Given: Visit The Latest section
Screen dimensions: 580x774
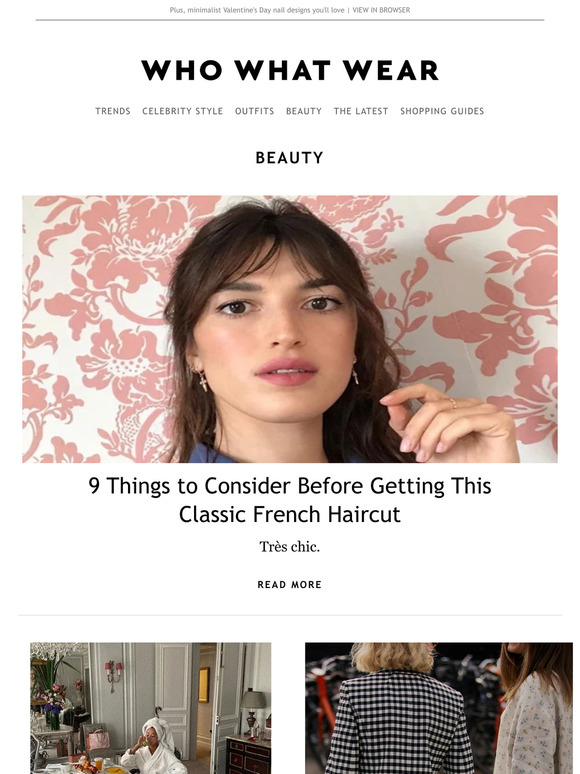Looking at the screenshot, I should pos(361,111).
